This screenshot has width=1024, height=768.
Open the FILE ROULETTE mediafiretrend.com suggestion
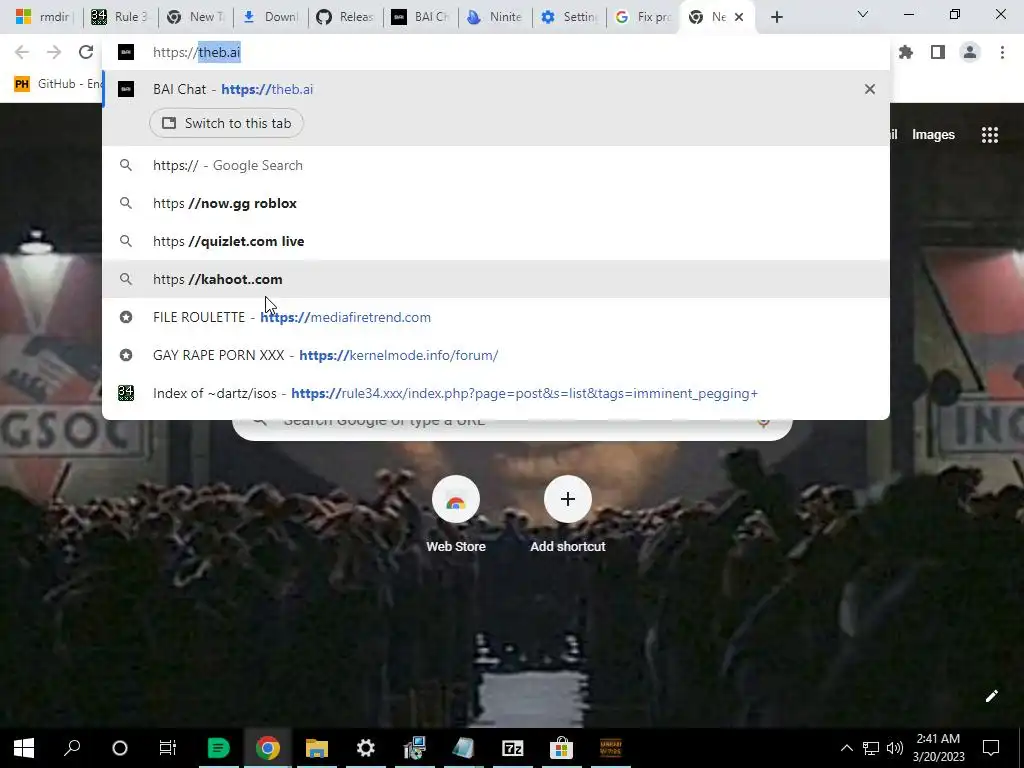click(x=496, y=317)
